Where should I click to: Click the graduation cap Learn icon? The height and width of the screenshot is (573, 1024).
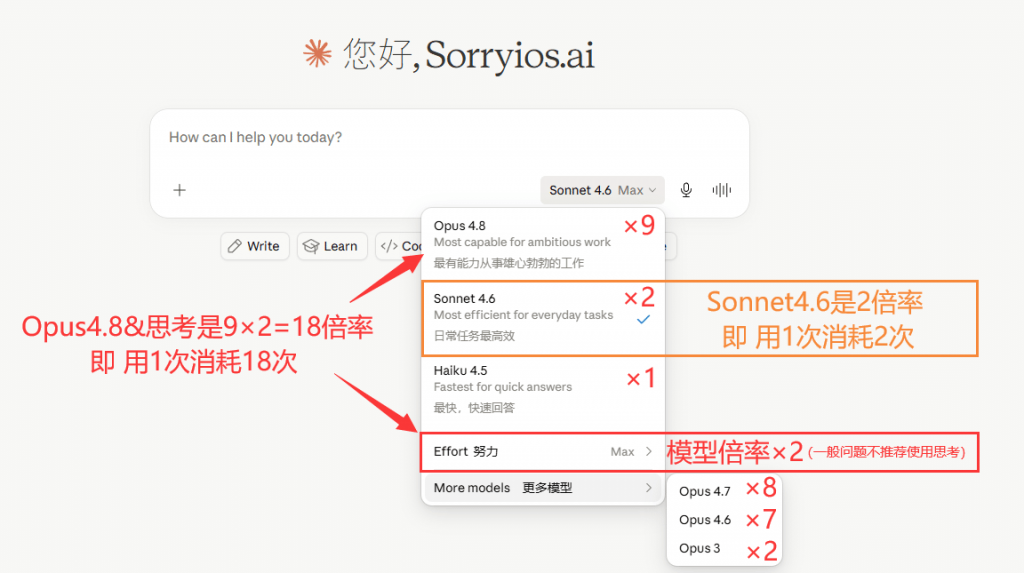point(311,246)
